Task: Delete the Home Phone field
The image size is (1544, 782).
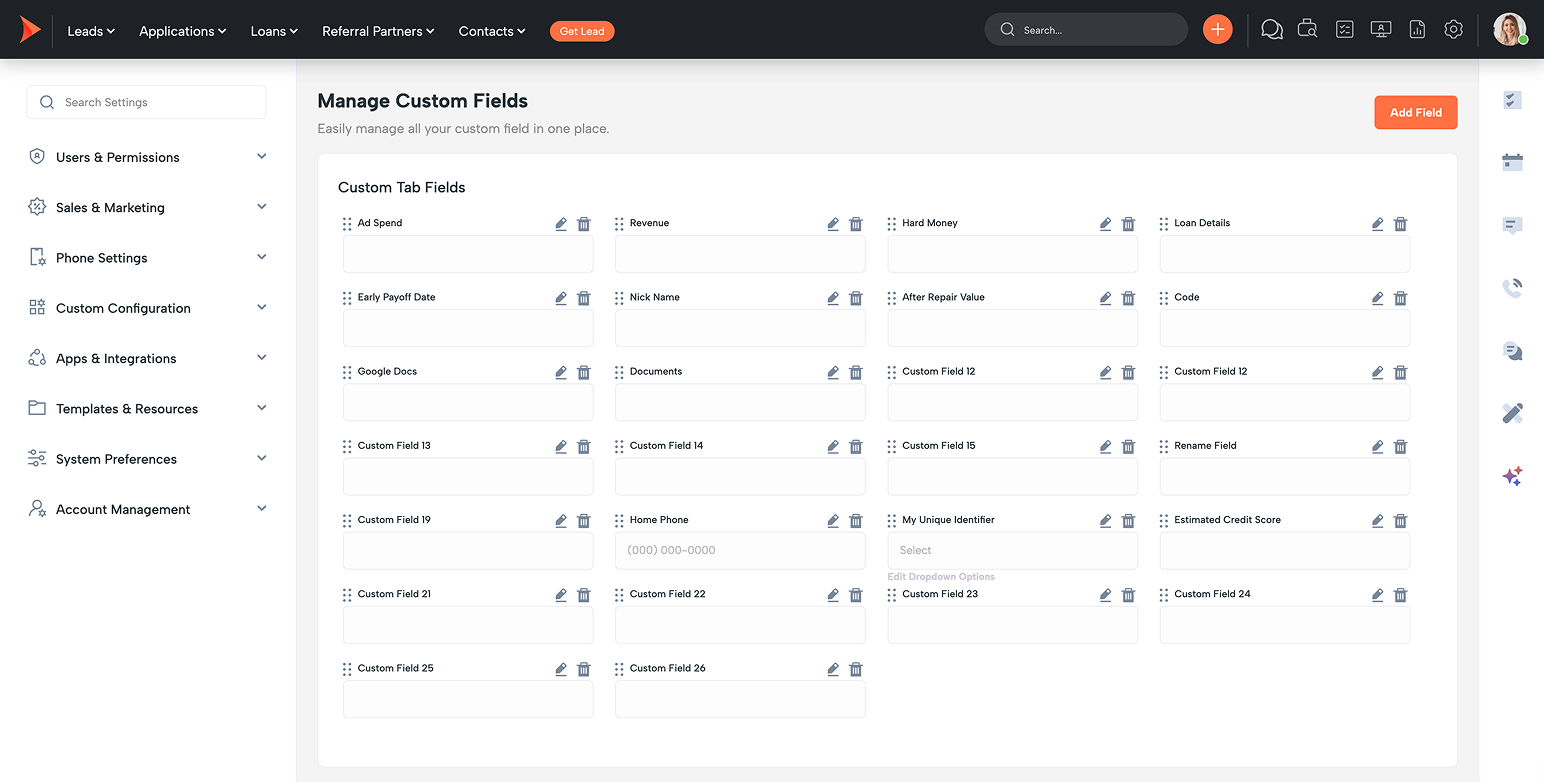Action: click(856, 520)
